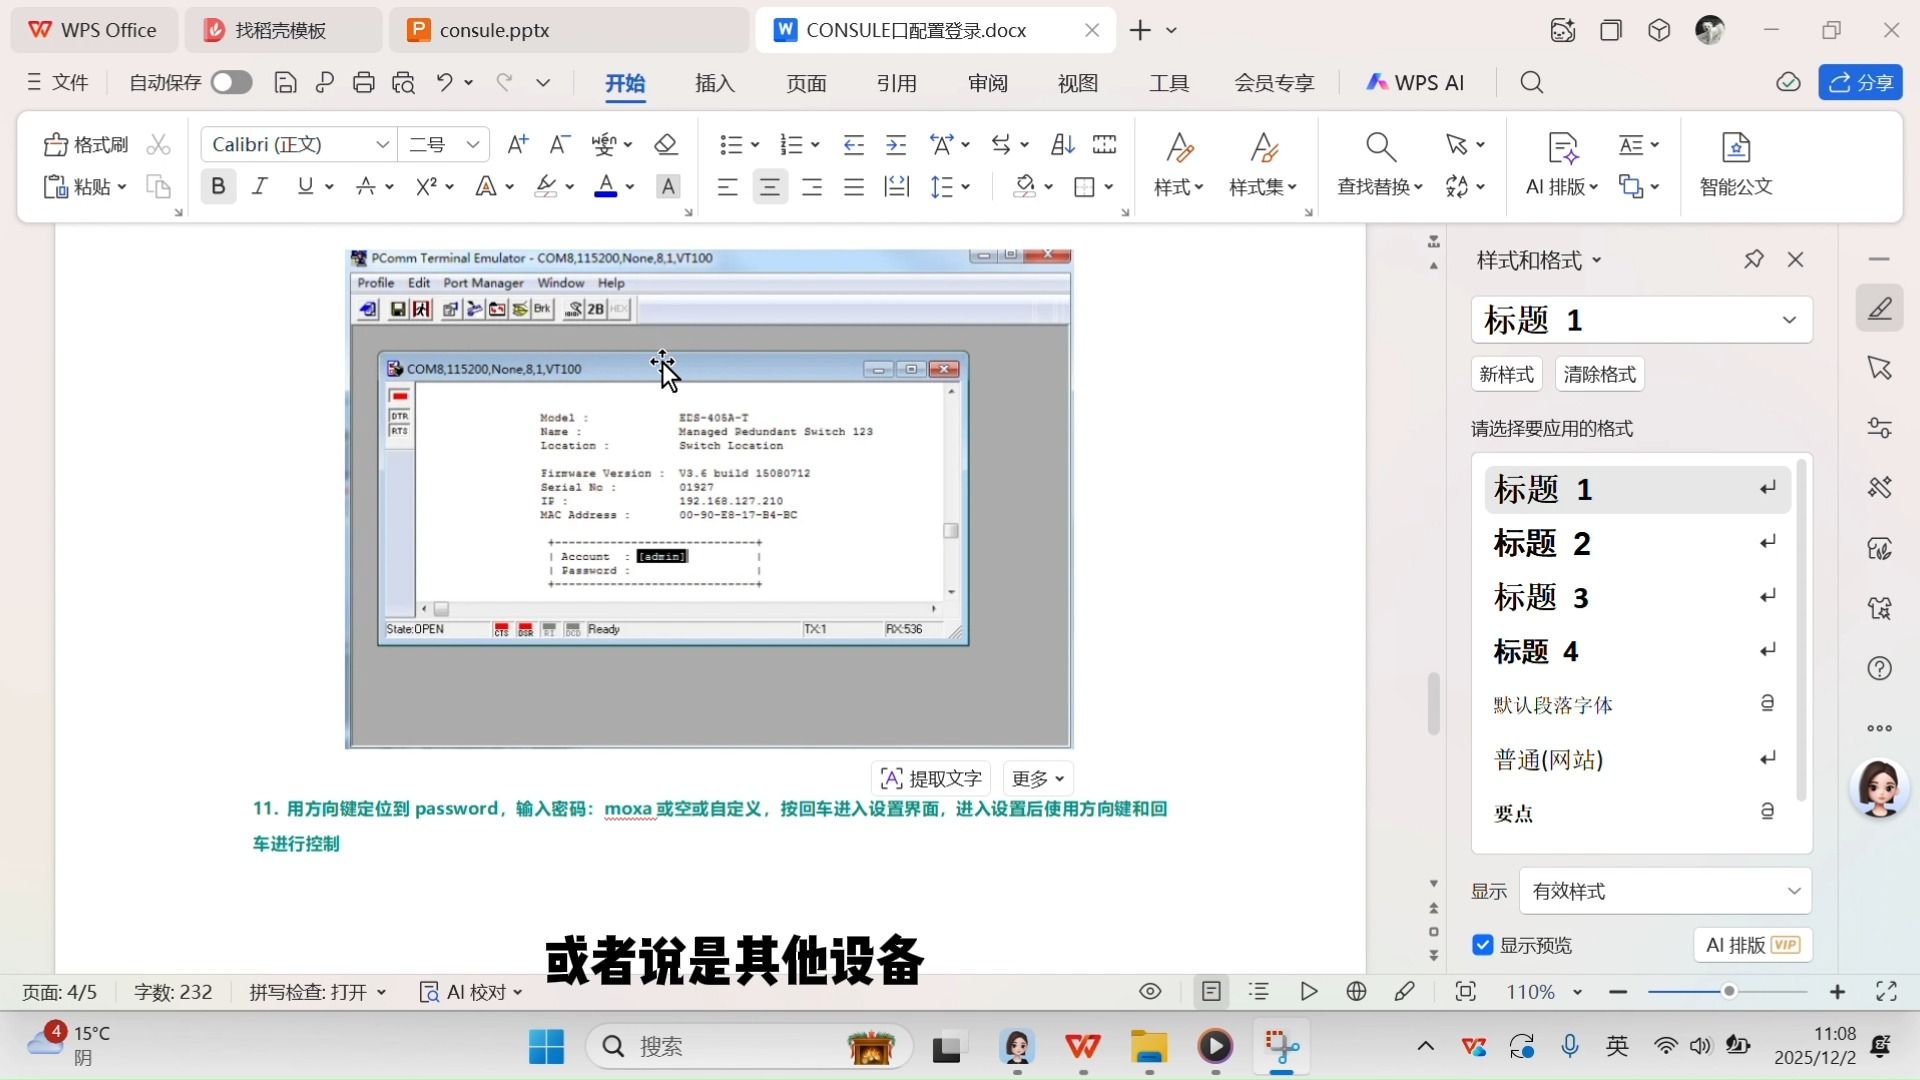Click the italic formatting icon
This screenshot has height=1080, width=1920.
(x=260, y=187)
